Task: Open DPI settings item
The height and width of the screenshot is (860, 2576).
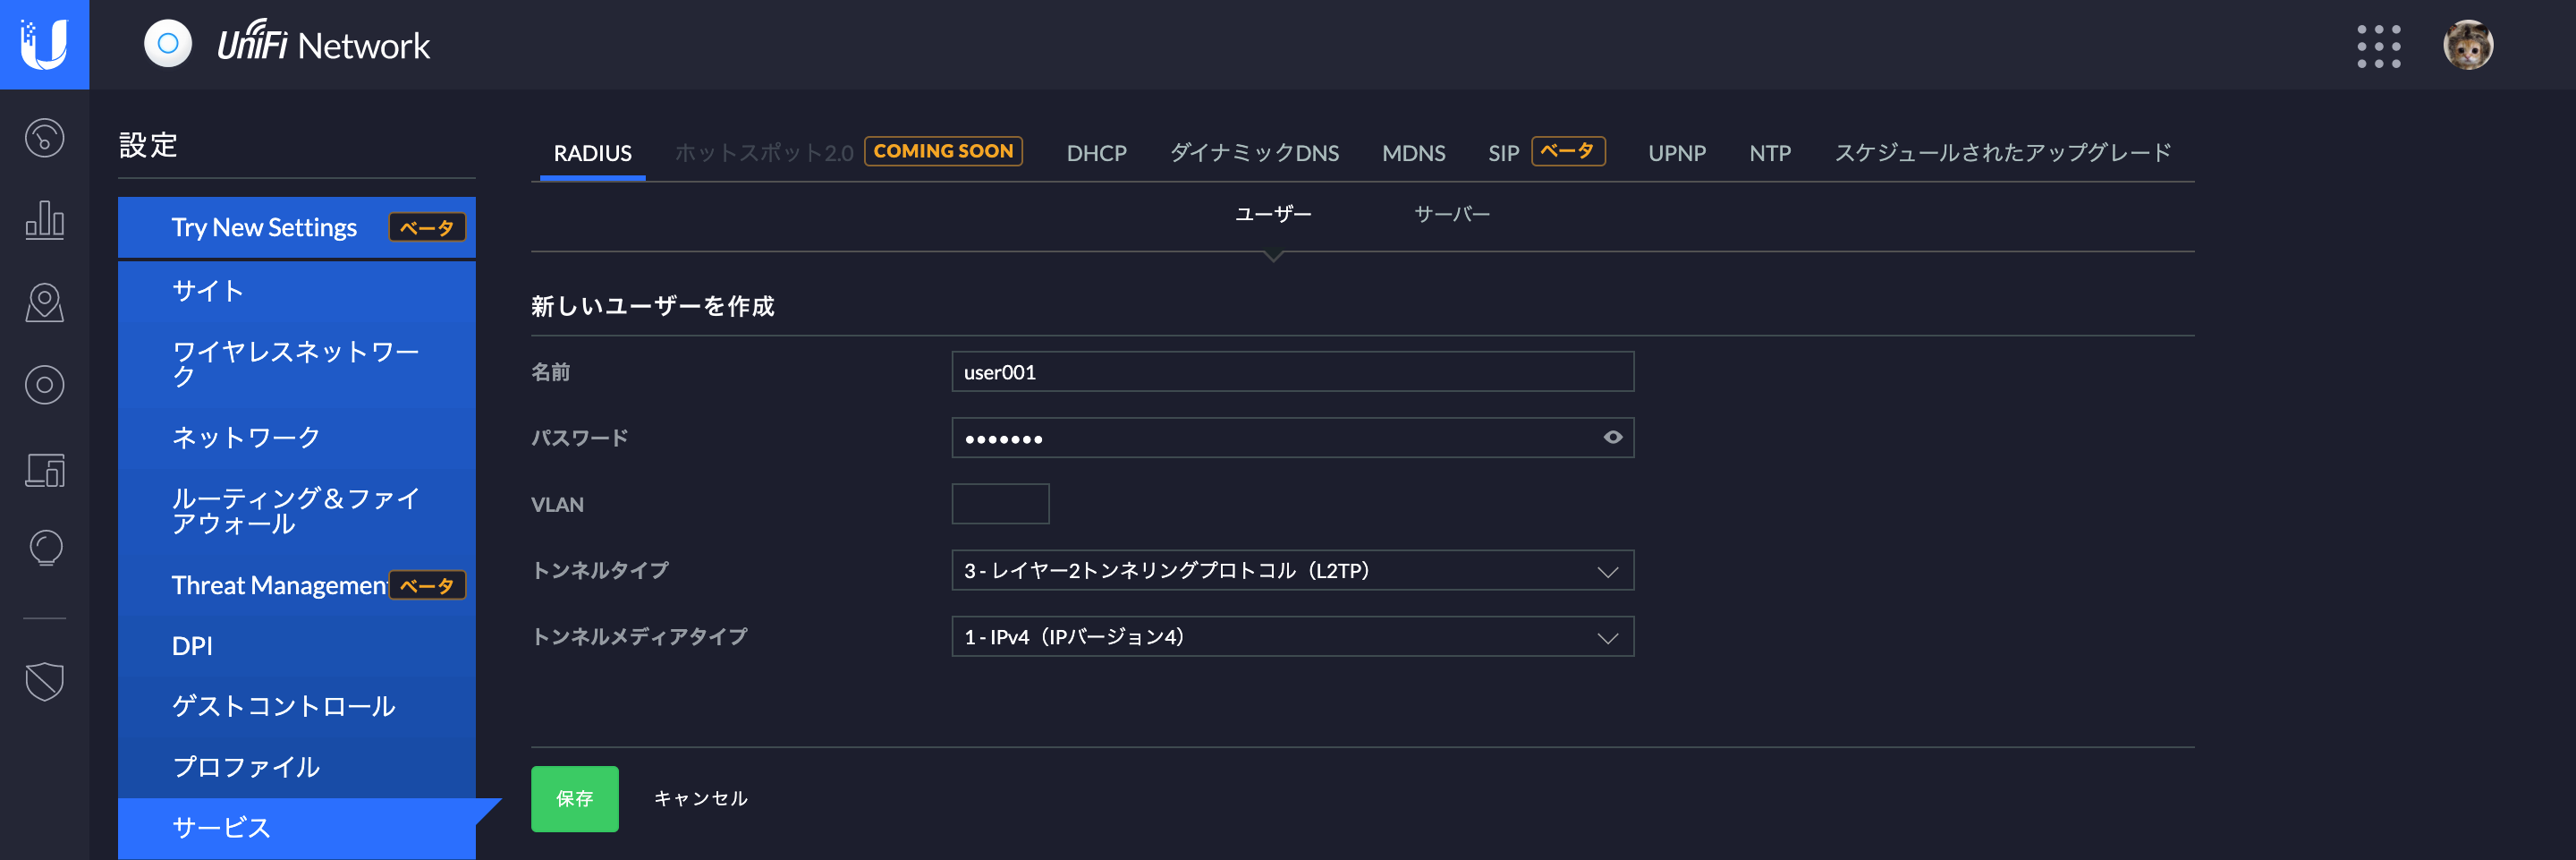Action: 296,645
